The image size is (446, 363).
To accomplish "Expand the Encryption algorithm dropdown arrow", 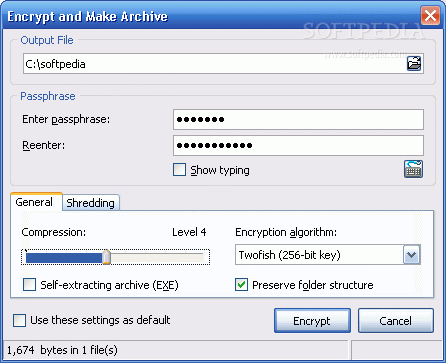I will [x=412, y=255].
